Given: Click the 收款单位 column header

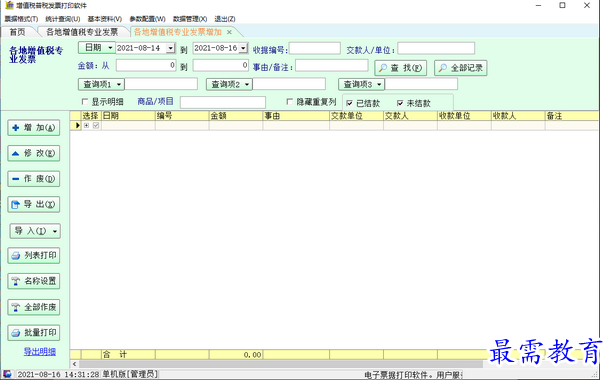Looking at the screenshot, I should (464, 116).
